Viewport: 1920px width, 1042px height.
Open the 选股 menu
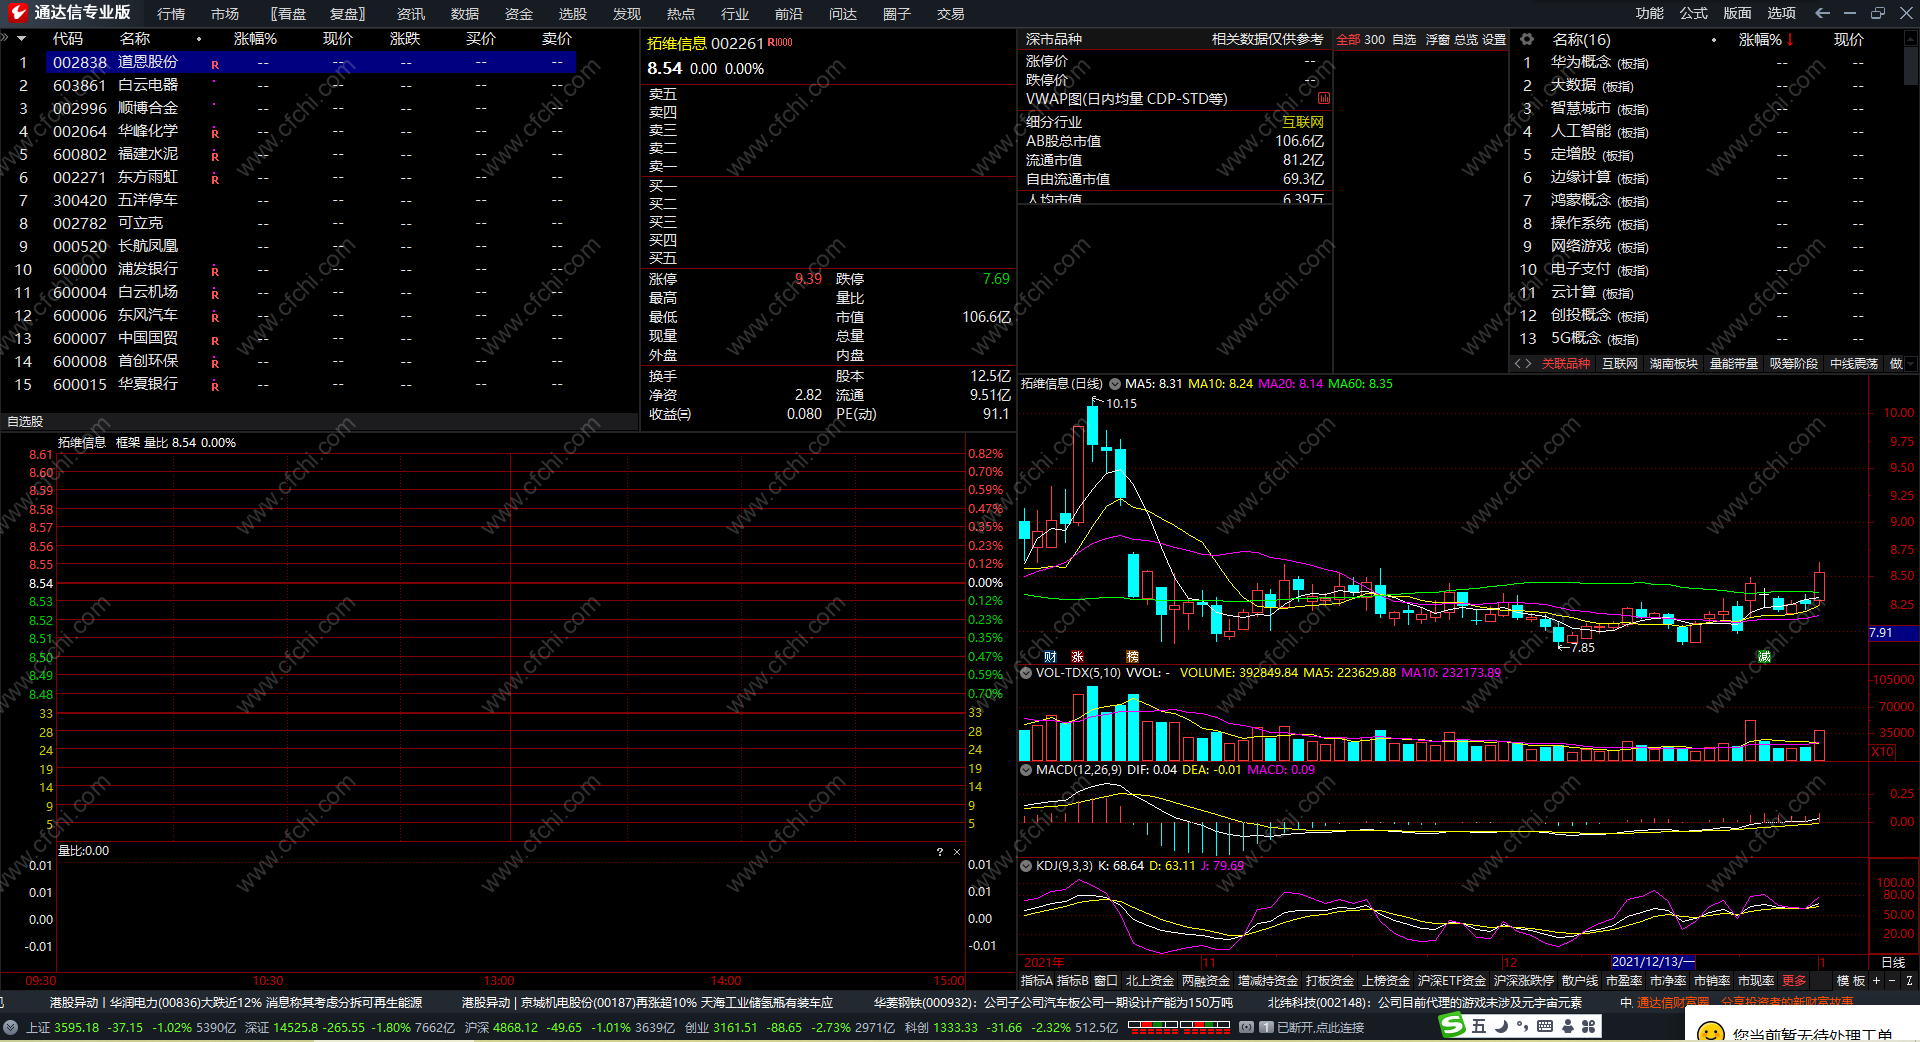coord(573,14)
